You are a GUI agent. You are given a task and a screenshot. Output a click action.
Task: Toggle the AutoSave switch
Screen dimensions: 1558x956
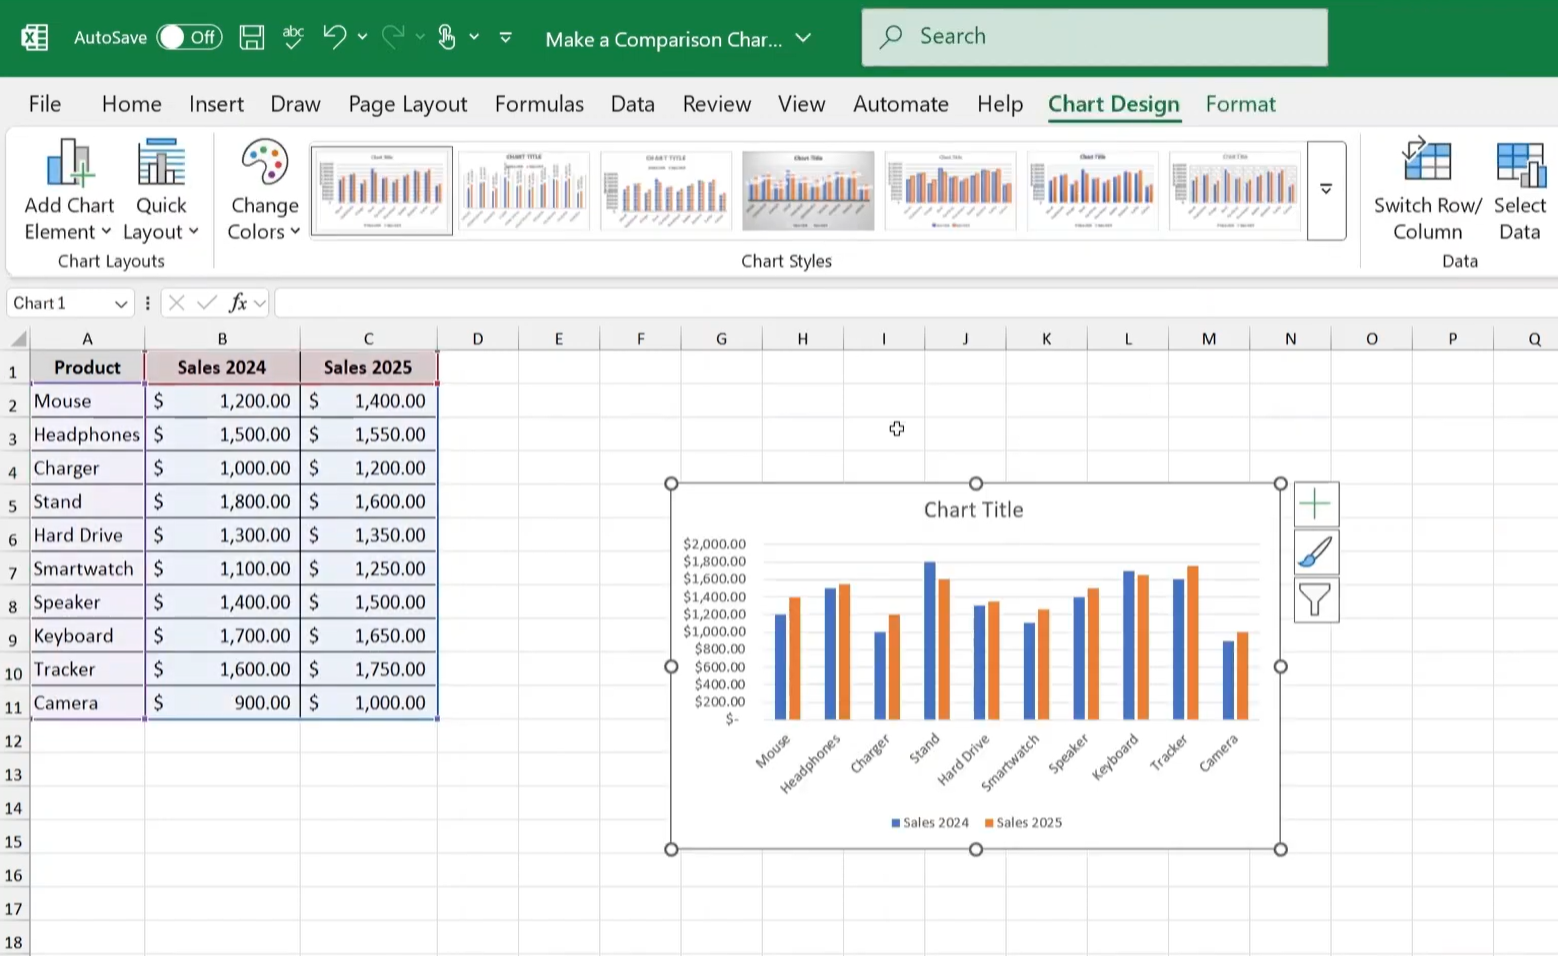[x=189, y=38]
